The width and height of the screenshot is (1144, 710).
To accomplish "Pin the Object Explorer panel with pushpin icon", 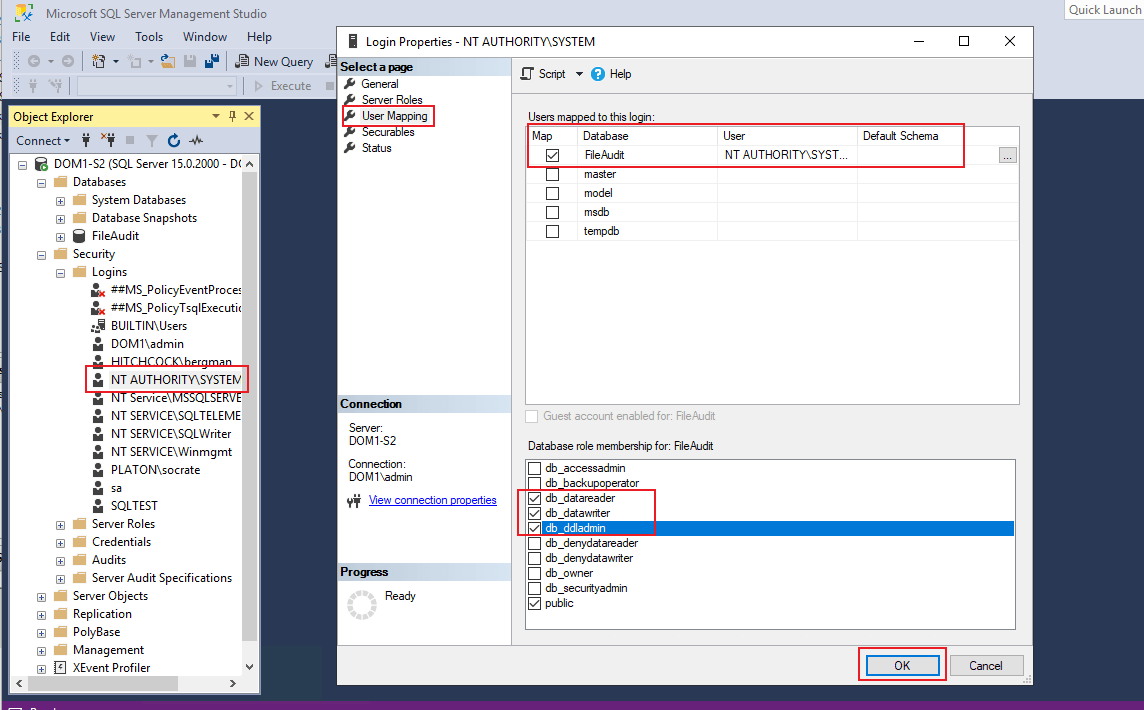I will pyautogui.click(x=233, y=117).
